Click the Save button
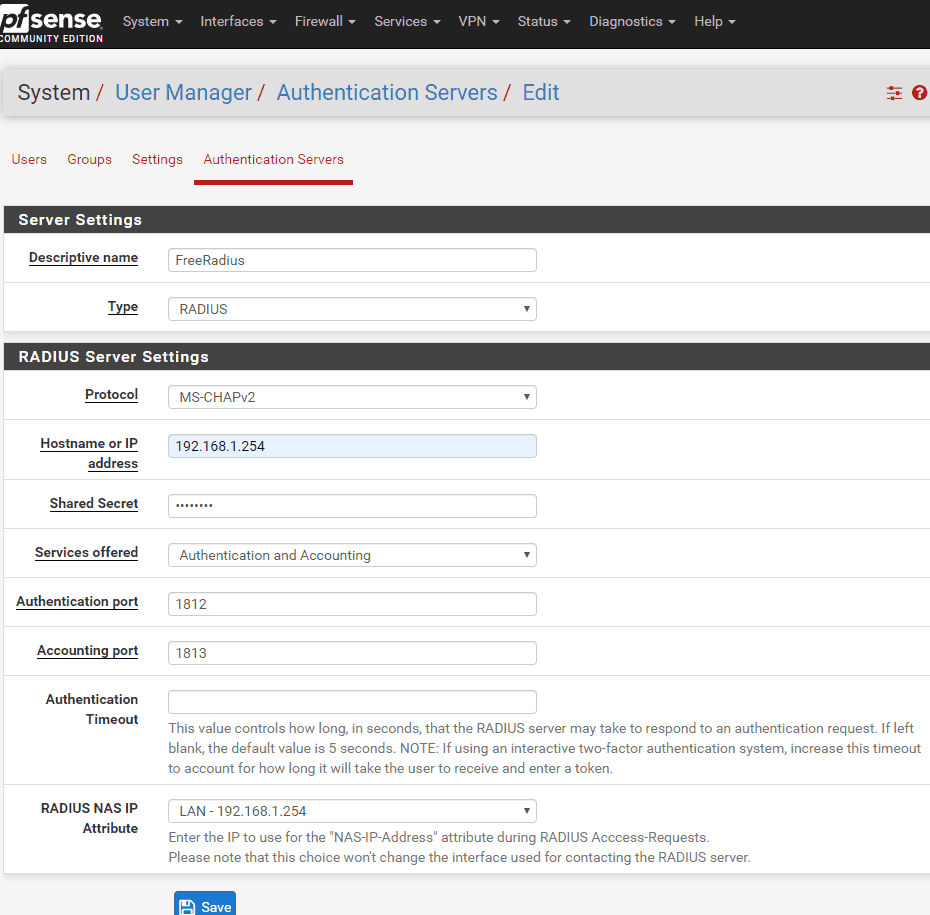Viewport: 930px width, 915px height. pos(205,905)
